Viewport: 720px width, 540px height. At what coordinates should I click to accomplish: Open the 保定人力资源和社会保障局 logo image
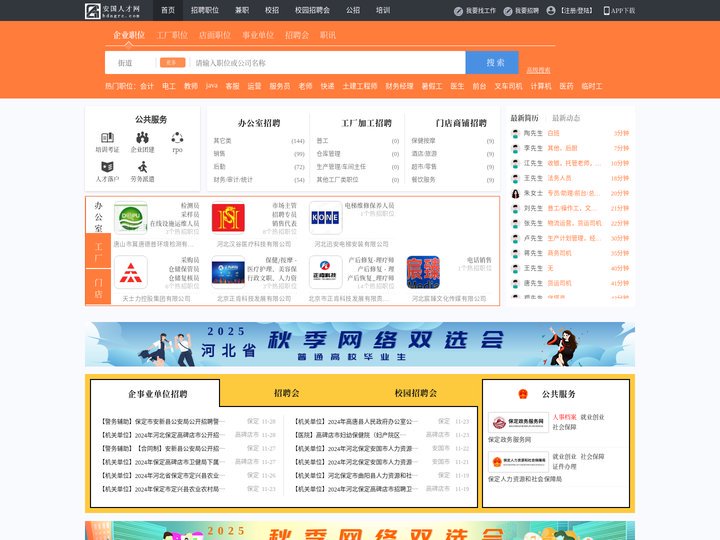518,462
